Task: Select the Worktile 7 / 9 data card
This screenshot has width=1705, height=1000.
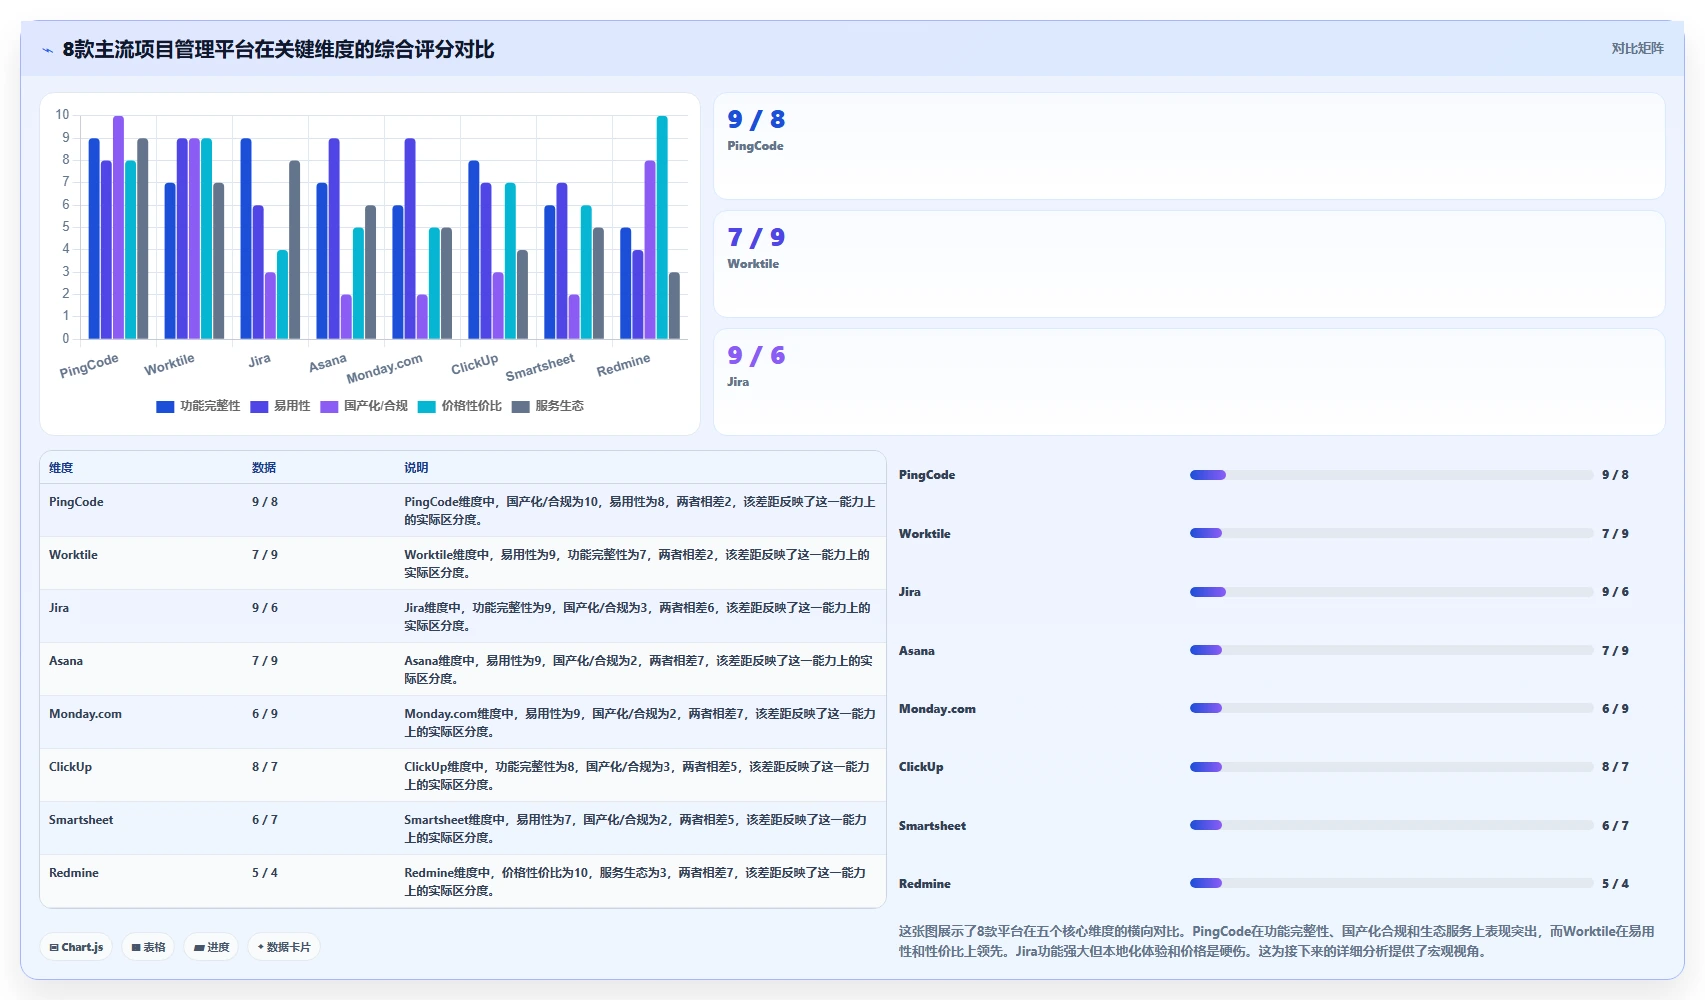Action: (1189, 264)
